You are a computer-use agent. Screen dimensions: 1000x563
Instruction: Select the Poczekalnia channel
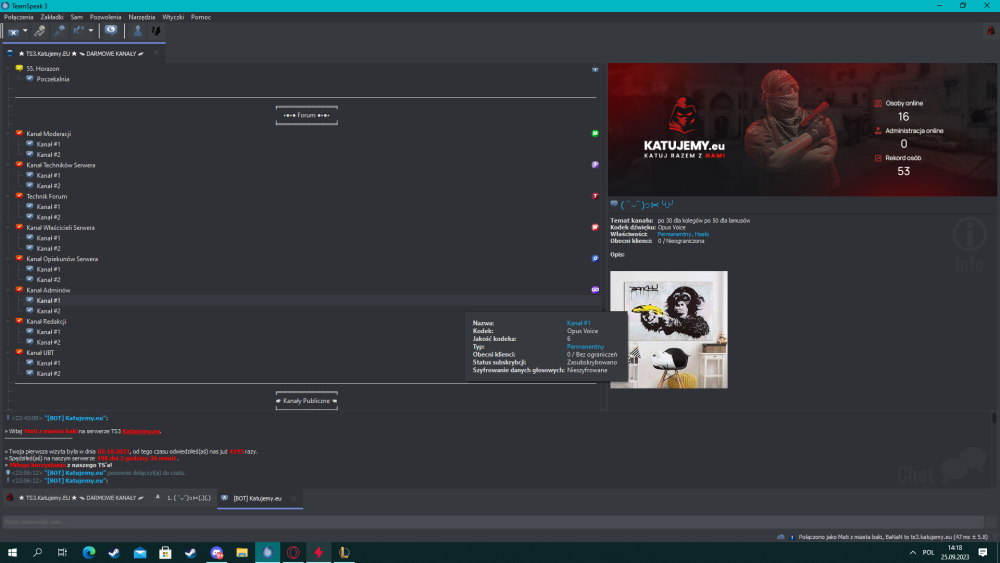tap(53, 79)
